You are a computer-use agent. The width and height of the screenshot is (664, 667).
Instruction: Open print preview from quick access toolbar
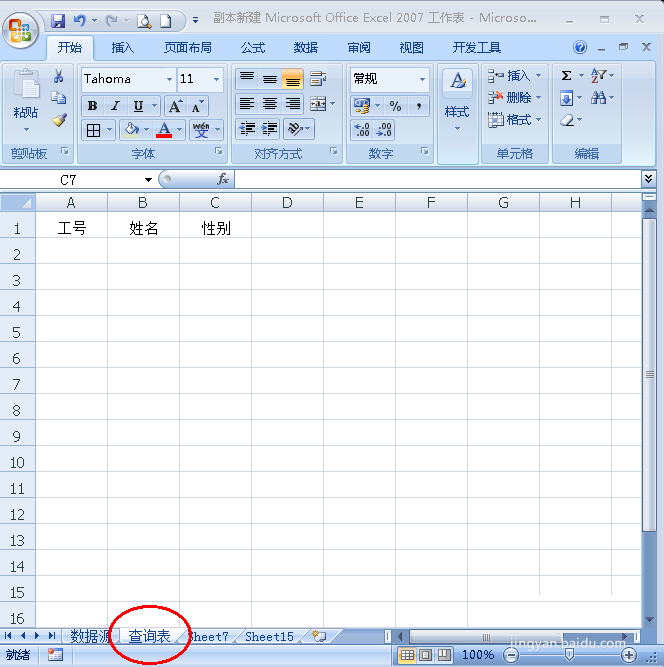pos(144,21)
